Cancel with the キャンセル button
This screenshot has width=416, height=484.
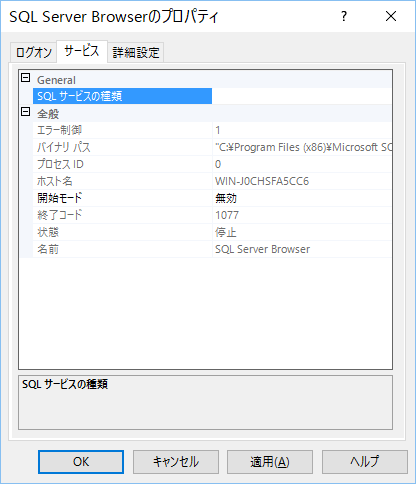point(176,462)
